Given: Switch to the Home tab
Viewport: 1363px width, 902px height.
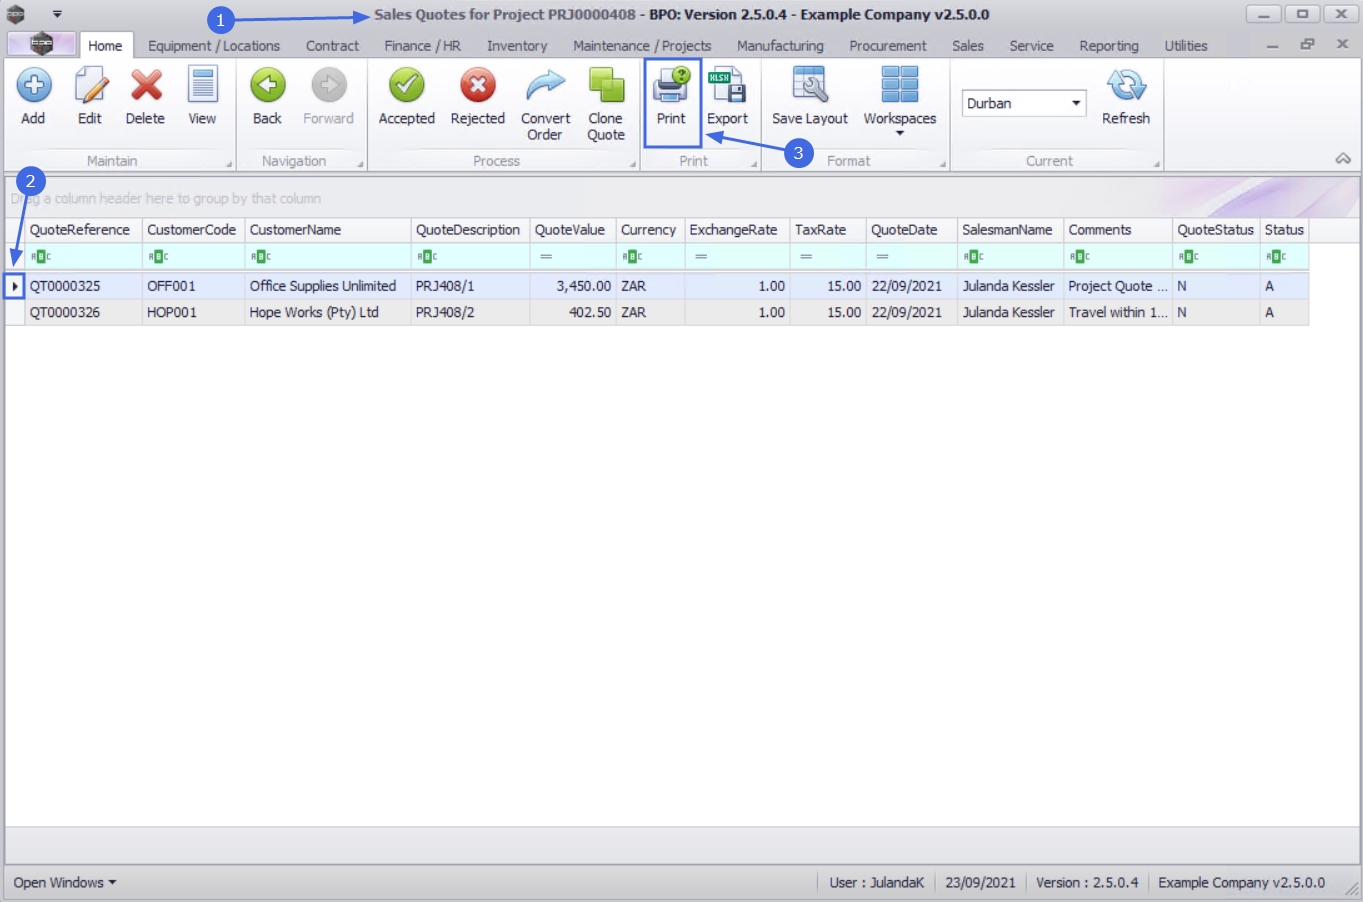Looking at the screenshot, I should pyautogui.click(x=105, y=46).
